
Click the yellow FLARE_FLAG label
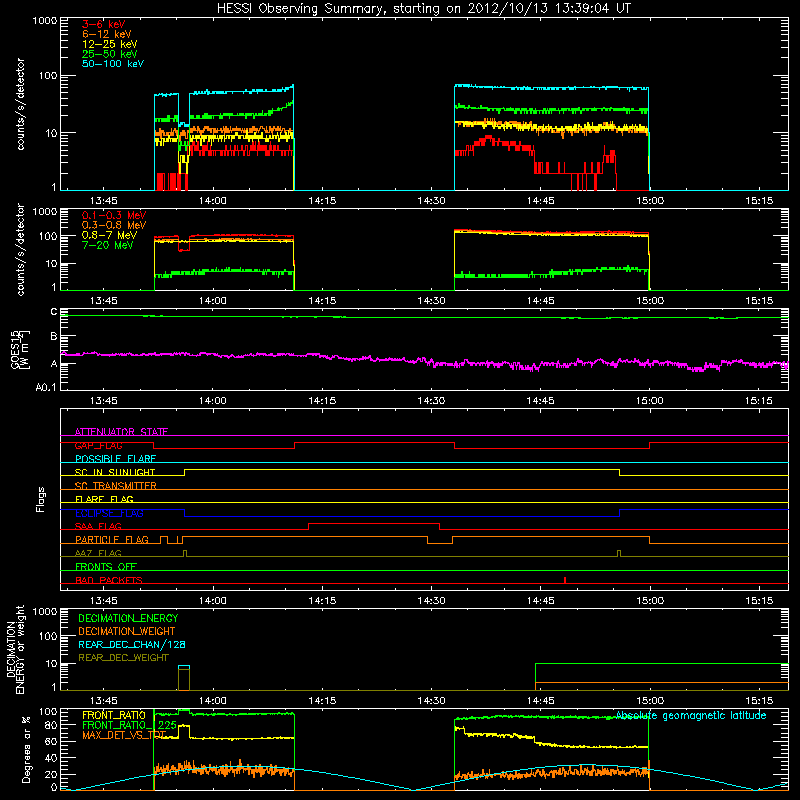[x=104, y=499]
